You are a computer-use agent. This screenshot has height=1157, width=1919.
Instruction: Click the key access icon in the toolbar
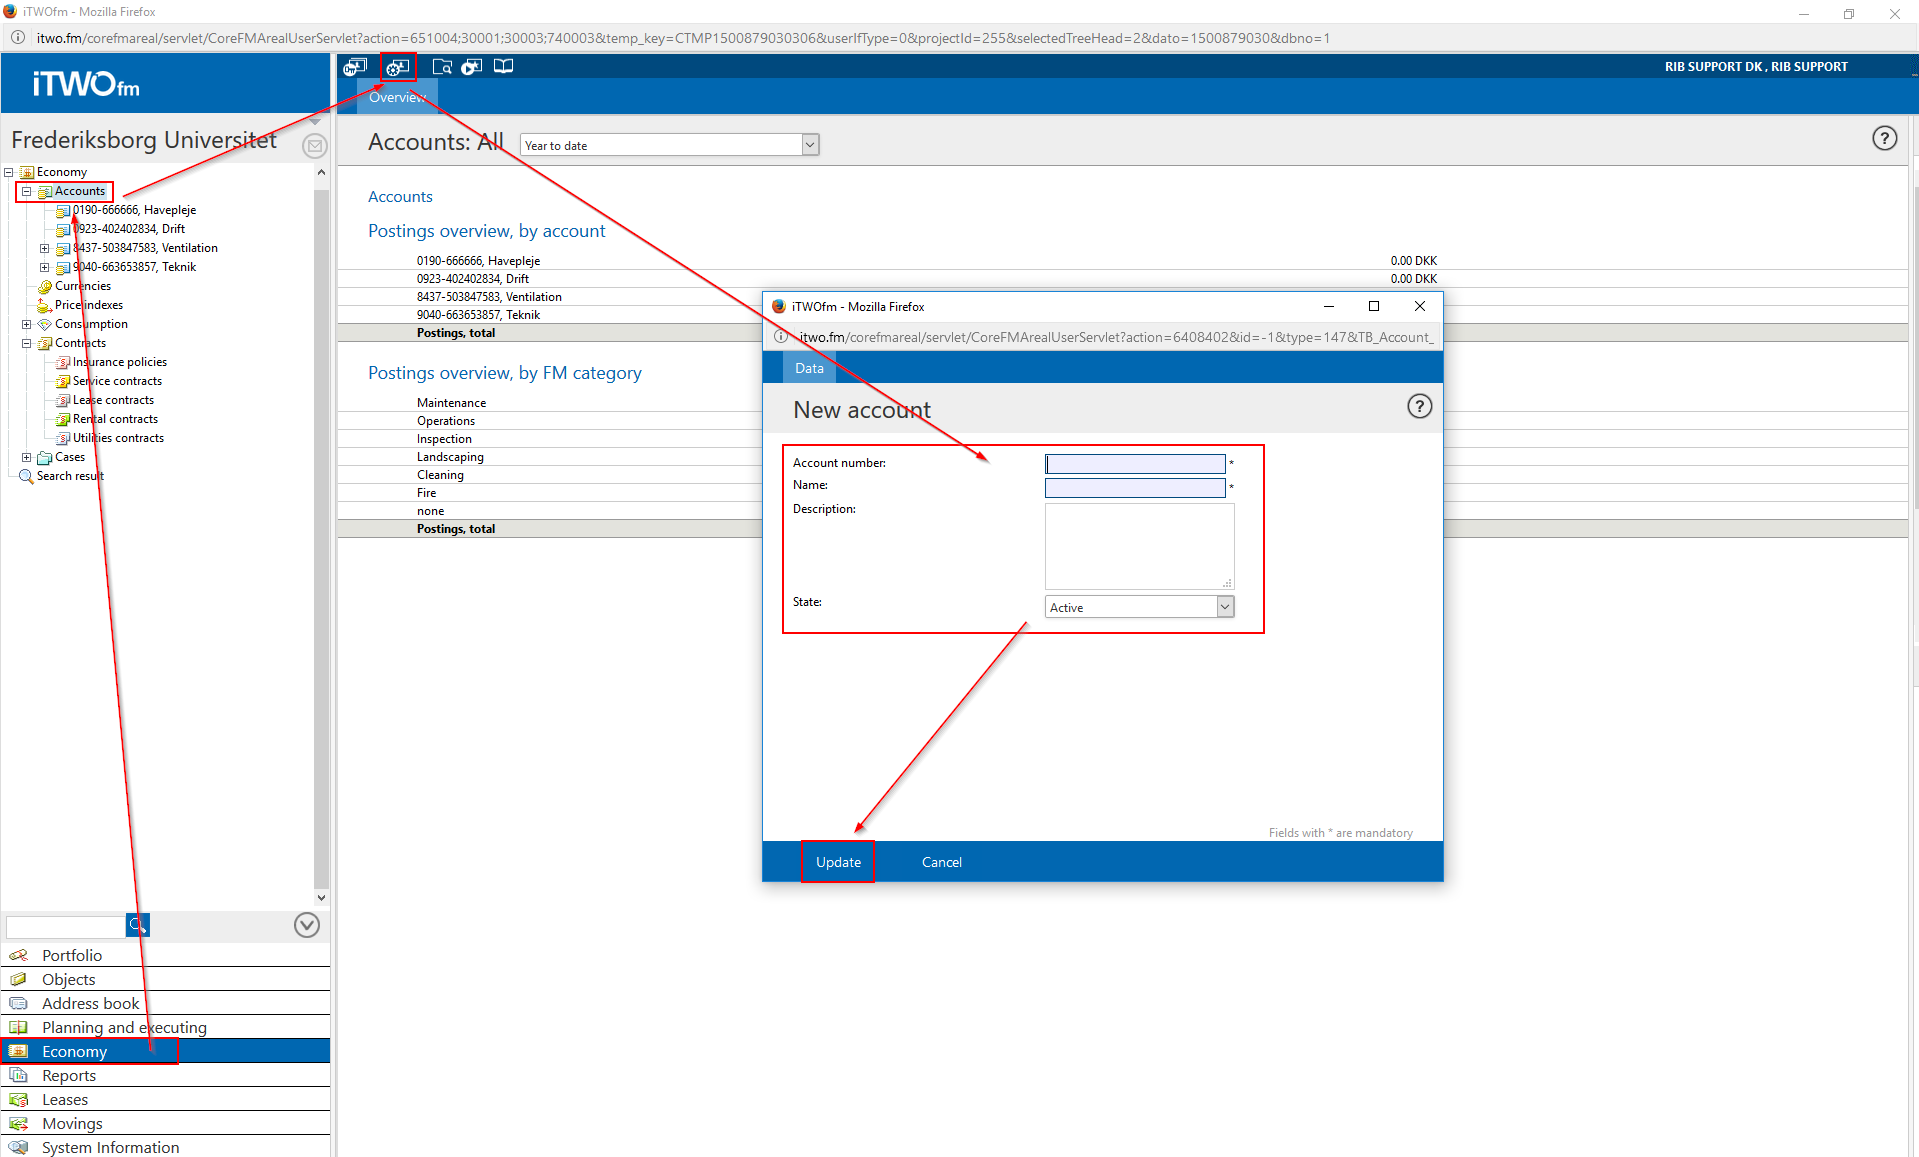(x=355, y=67)
